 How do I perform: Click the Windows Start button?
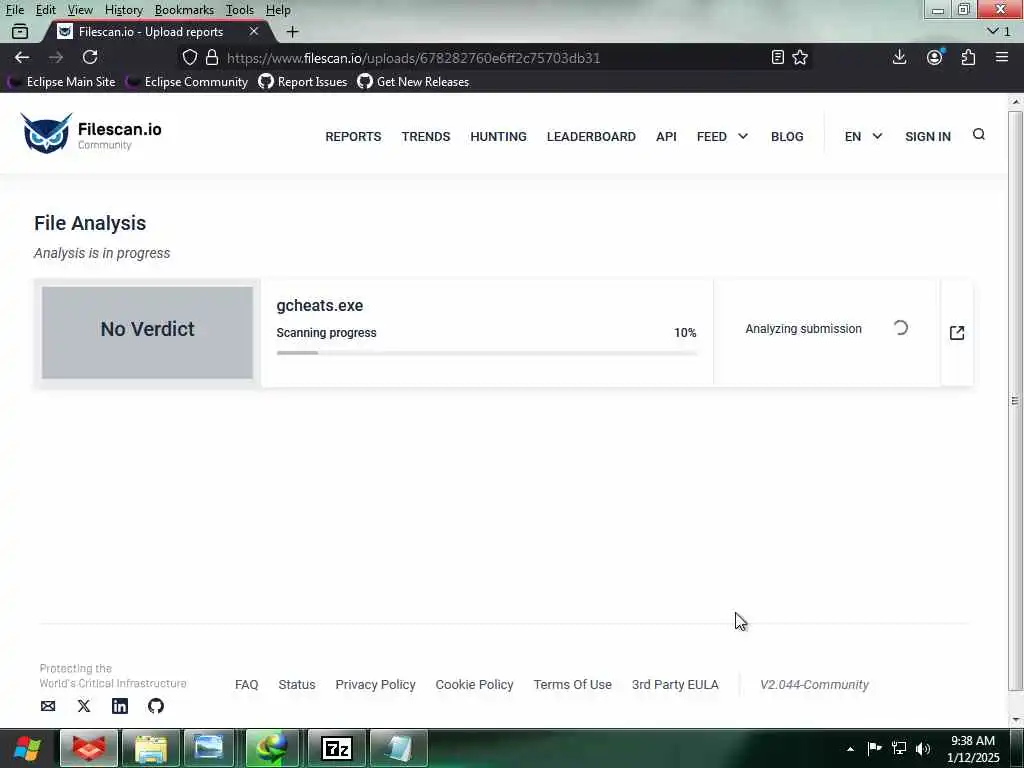click(x=27, y=748)
